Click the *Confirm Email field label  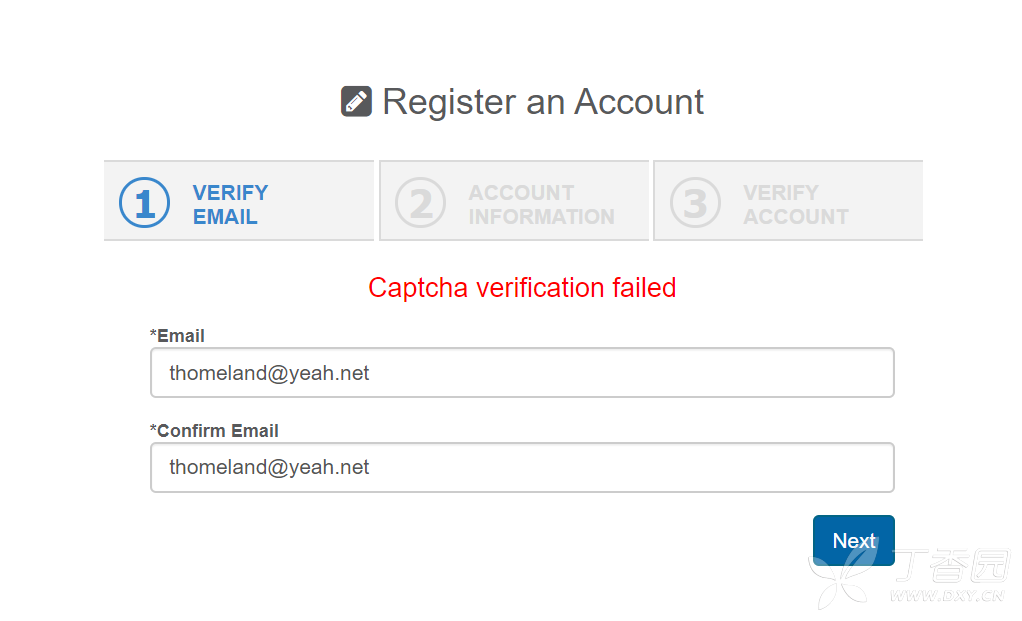point(214,431)
